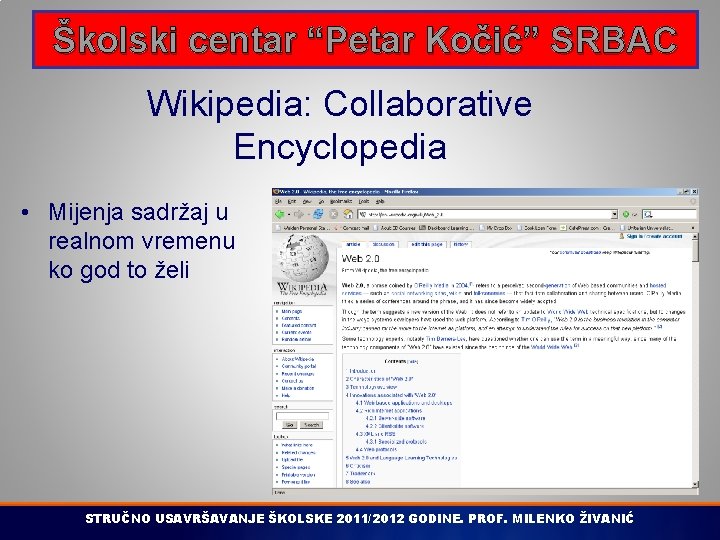Screen dimensions: 720x540
Task: Open the Back button history dropdown arrow
Action: click(288, 214)
